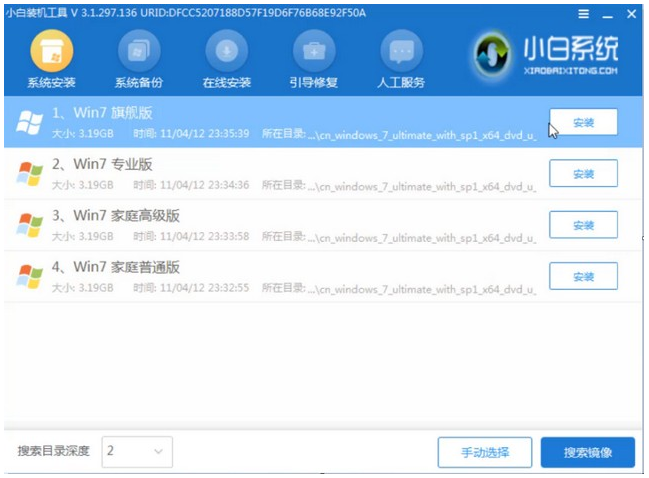Click the time 11/04/12 23:32:55

point(204,288)
